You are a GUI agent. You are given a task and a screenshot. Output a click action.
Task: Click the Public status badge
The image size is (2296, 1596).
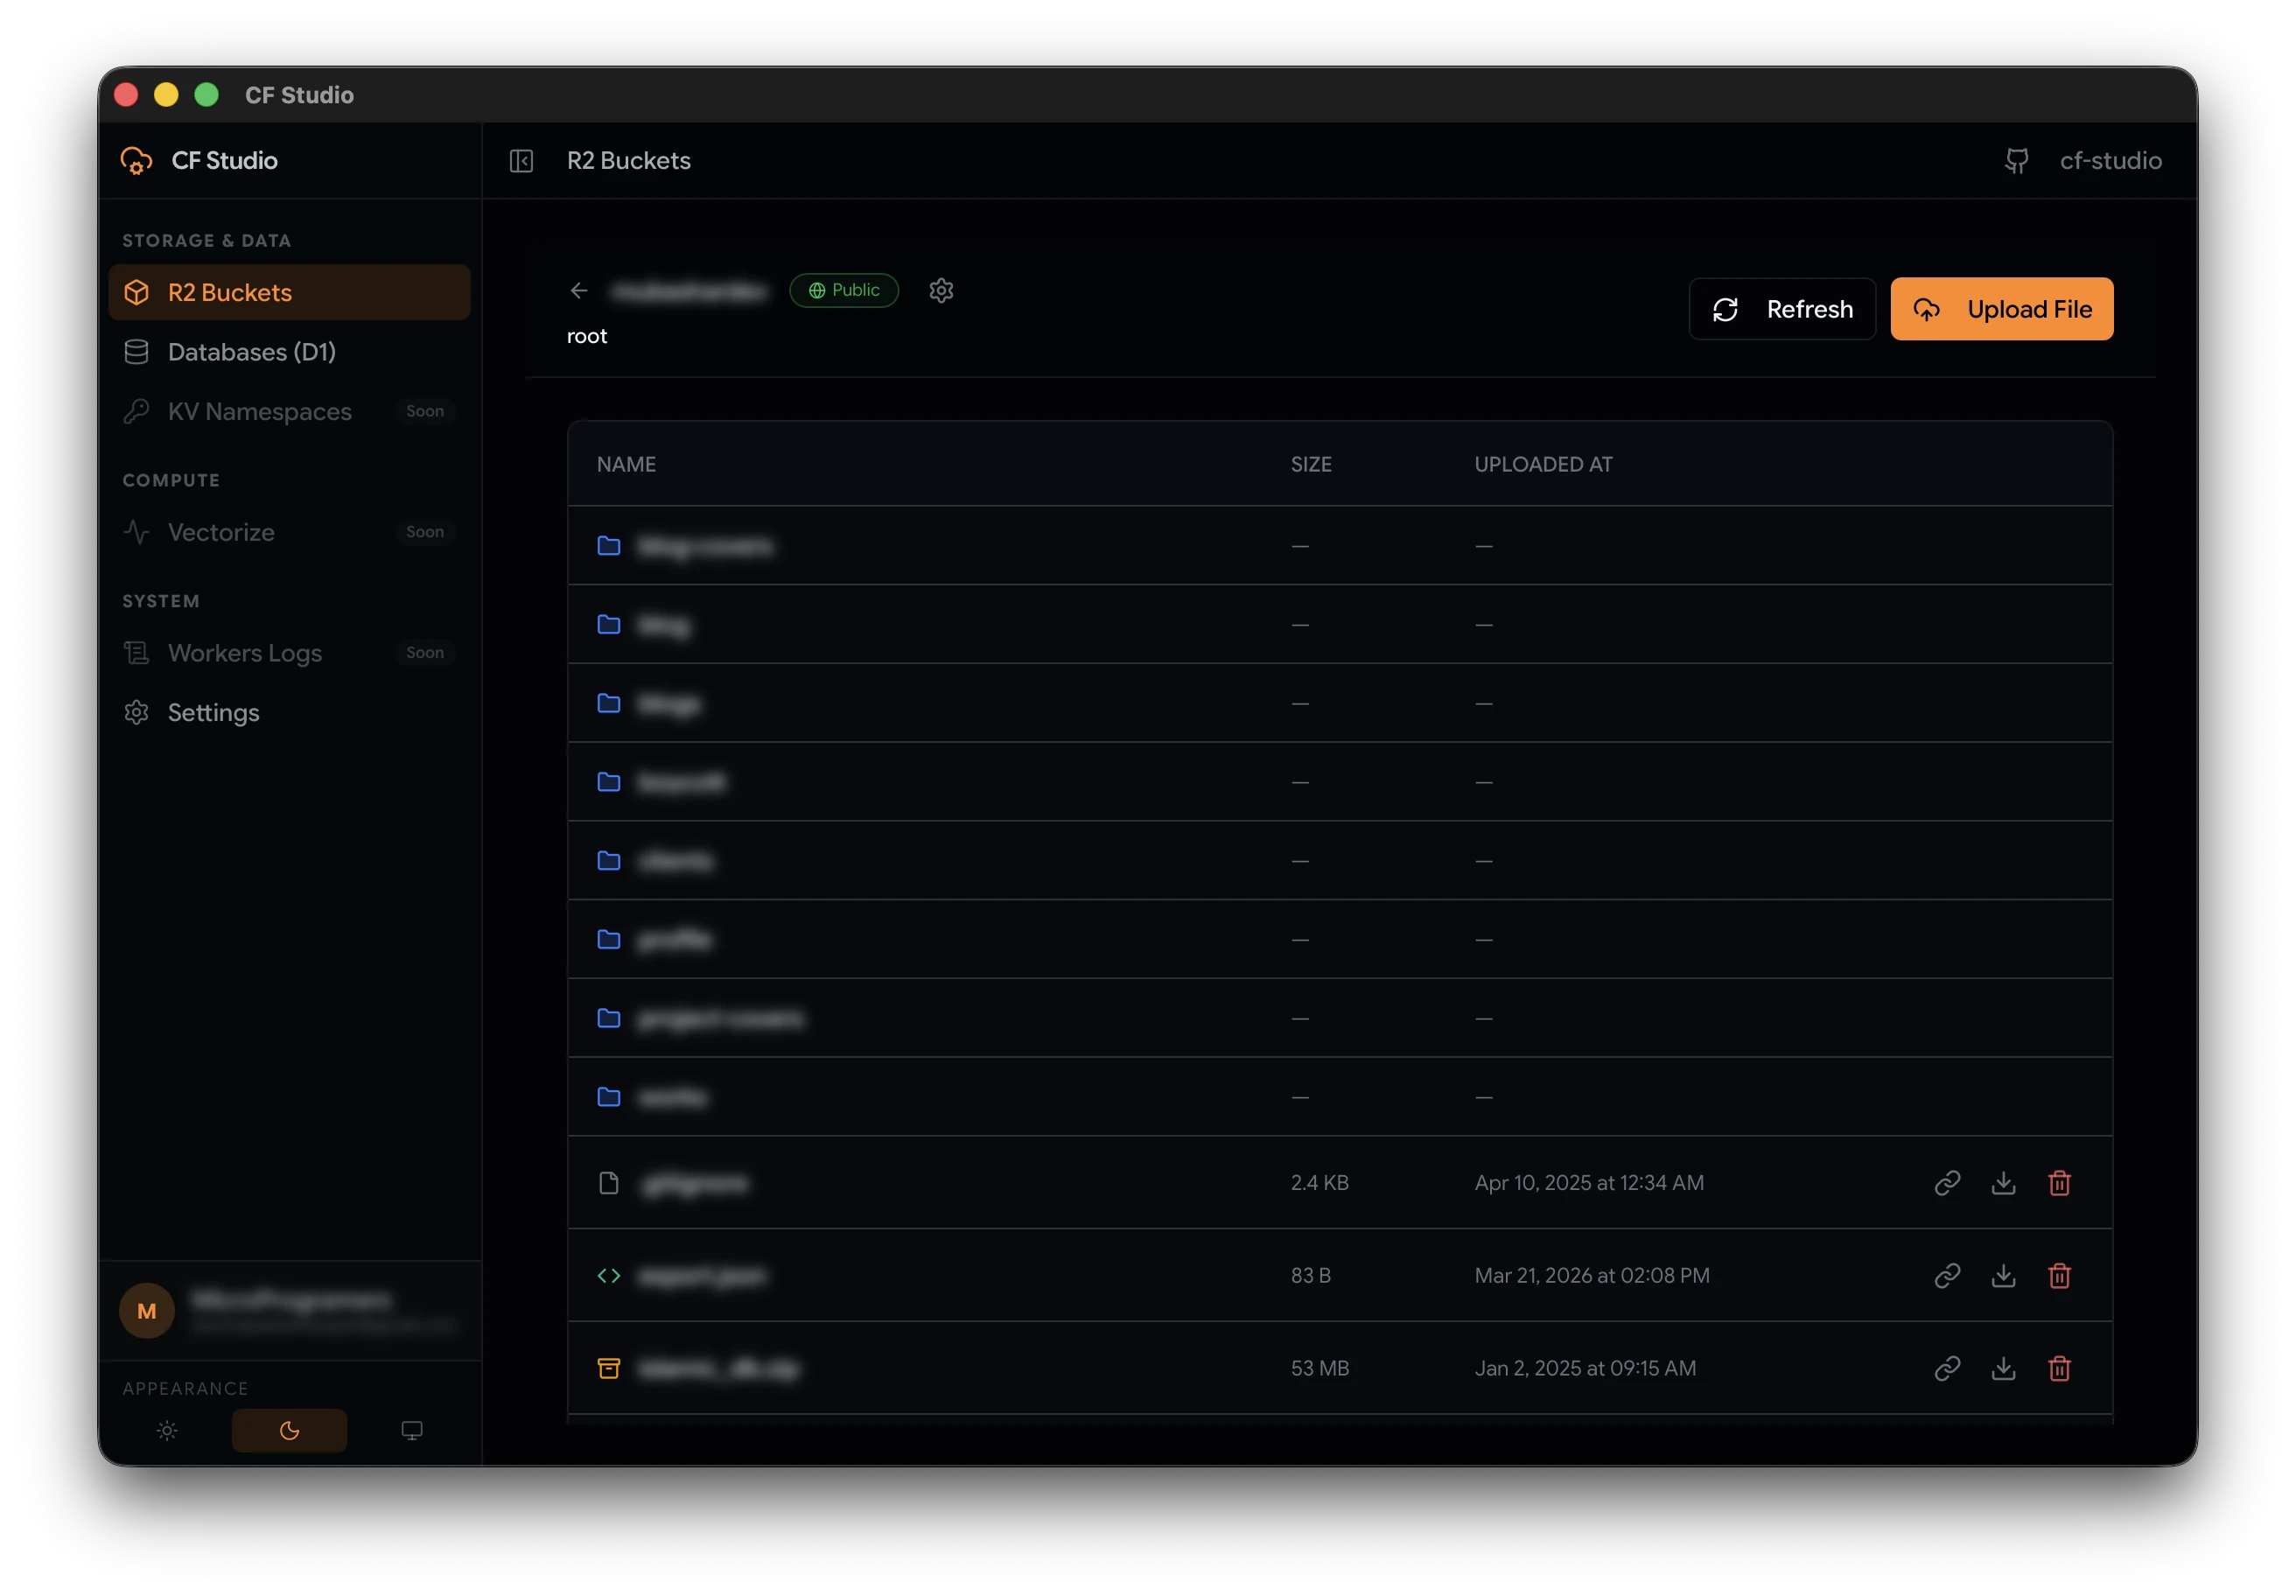pos(844,290)
